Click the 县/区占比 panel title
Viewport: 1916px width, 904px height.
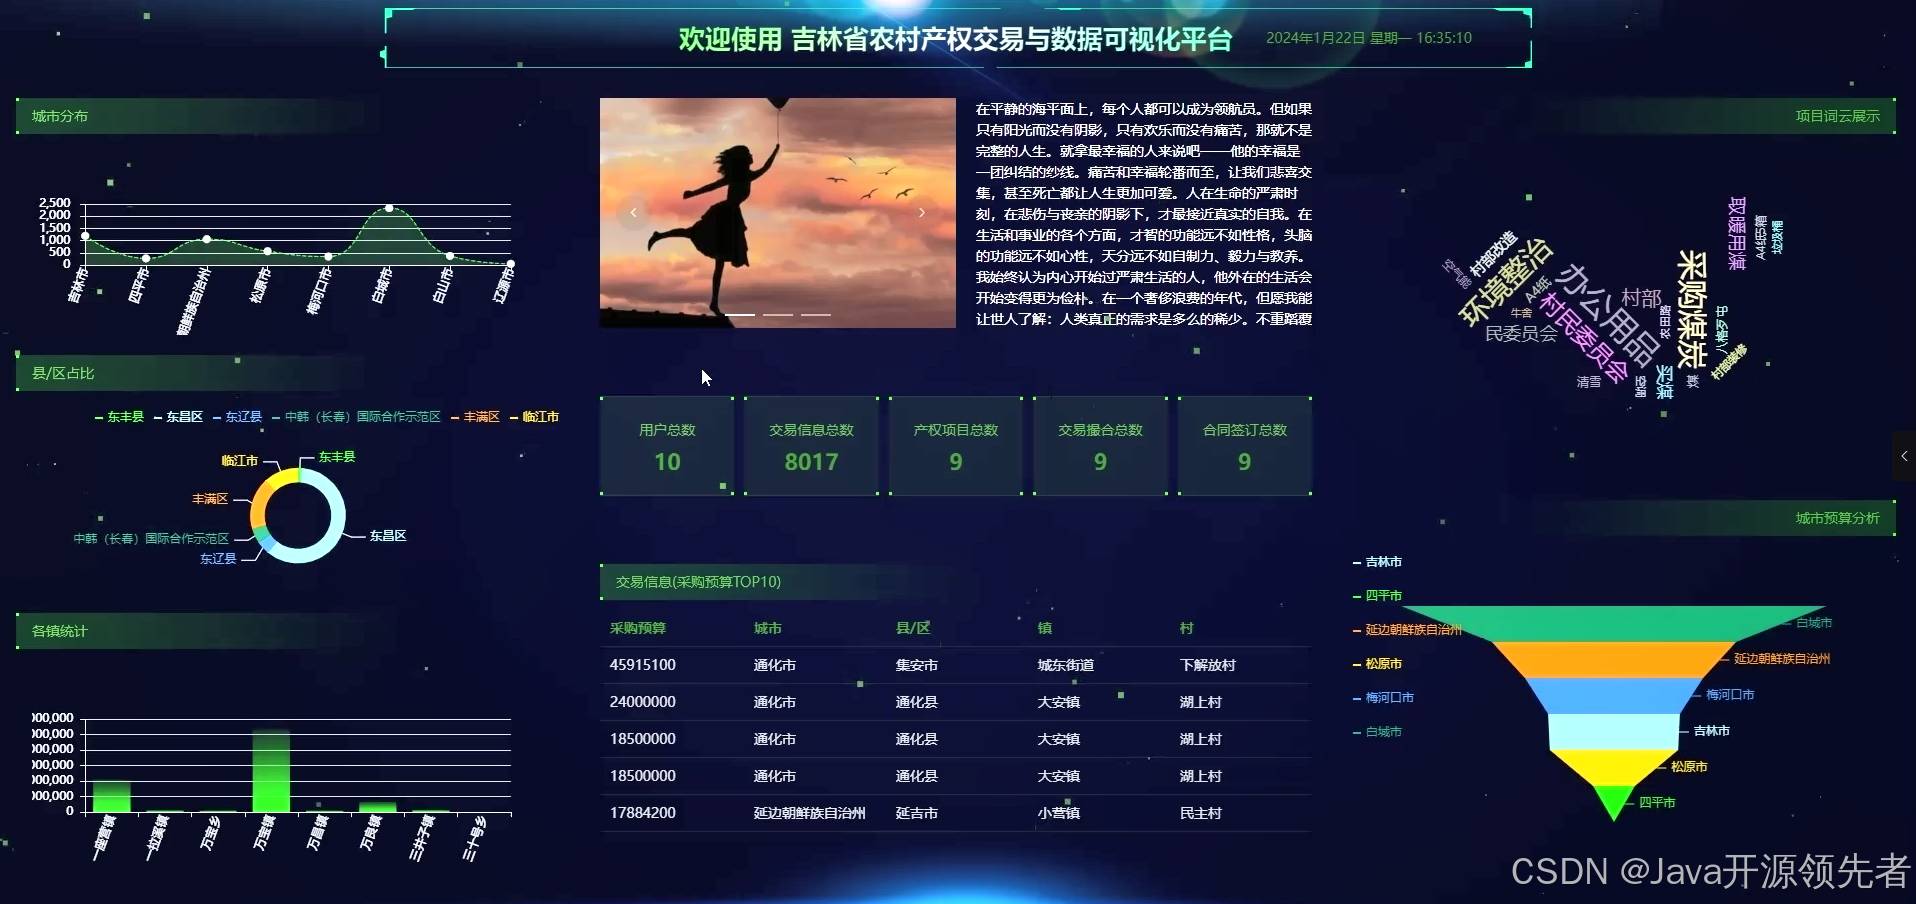[x=63, y=373]
